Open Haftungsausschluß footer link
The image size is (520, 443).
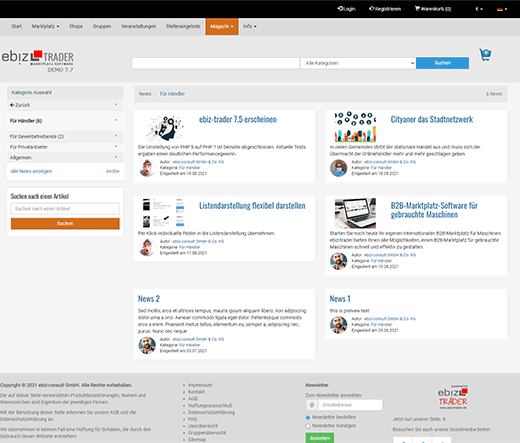[x=210, y=405]
